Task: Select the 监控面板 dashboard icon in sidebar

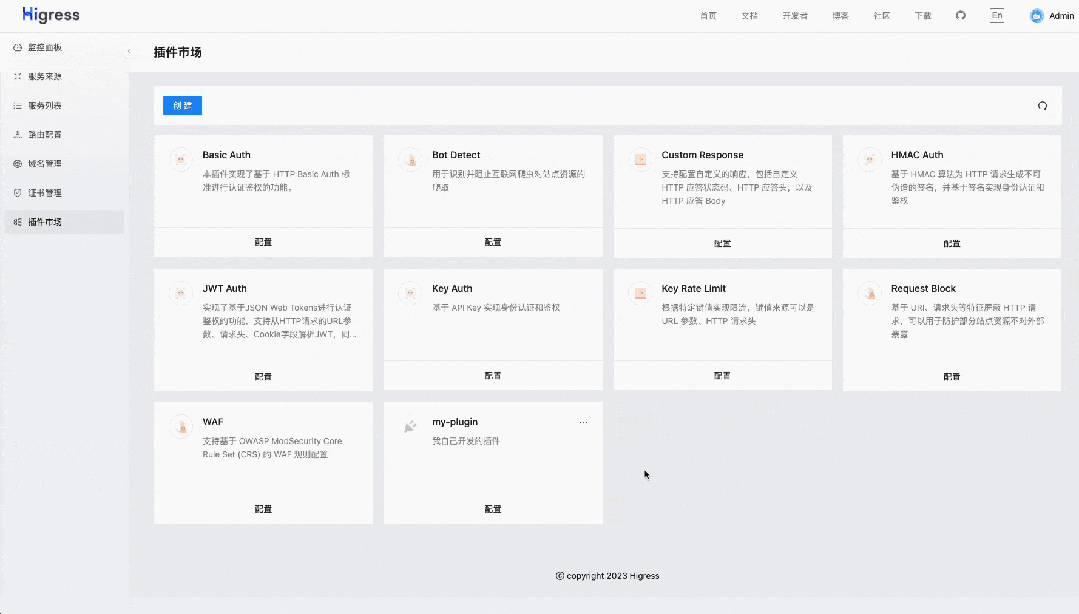Action: pos(16,47)
